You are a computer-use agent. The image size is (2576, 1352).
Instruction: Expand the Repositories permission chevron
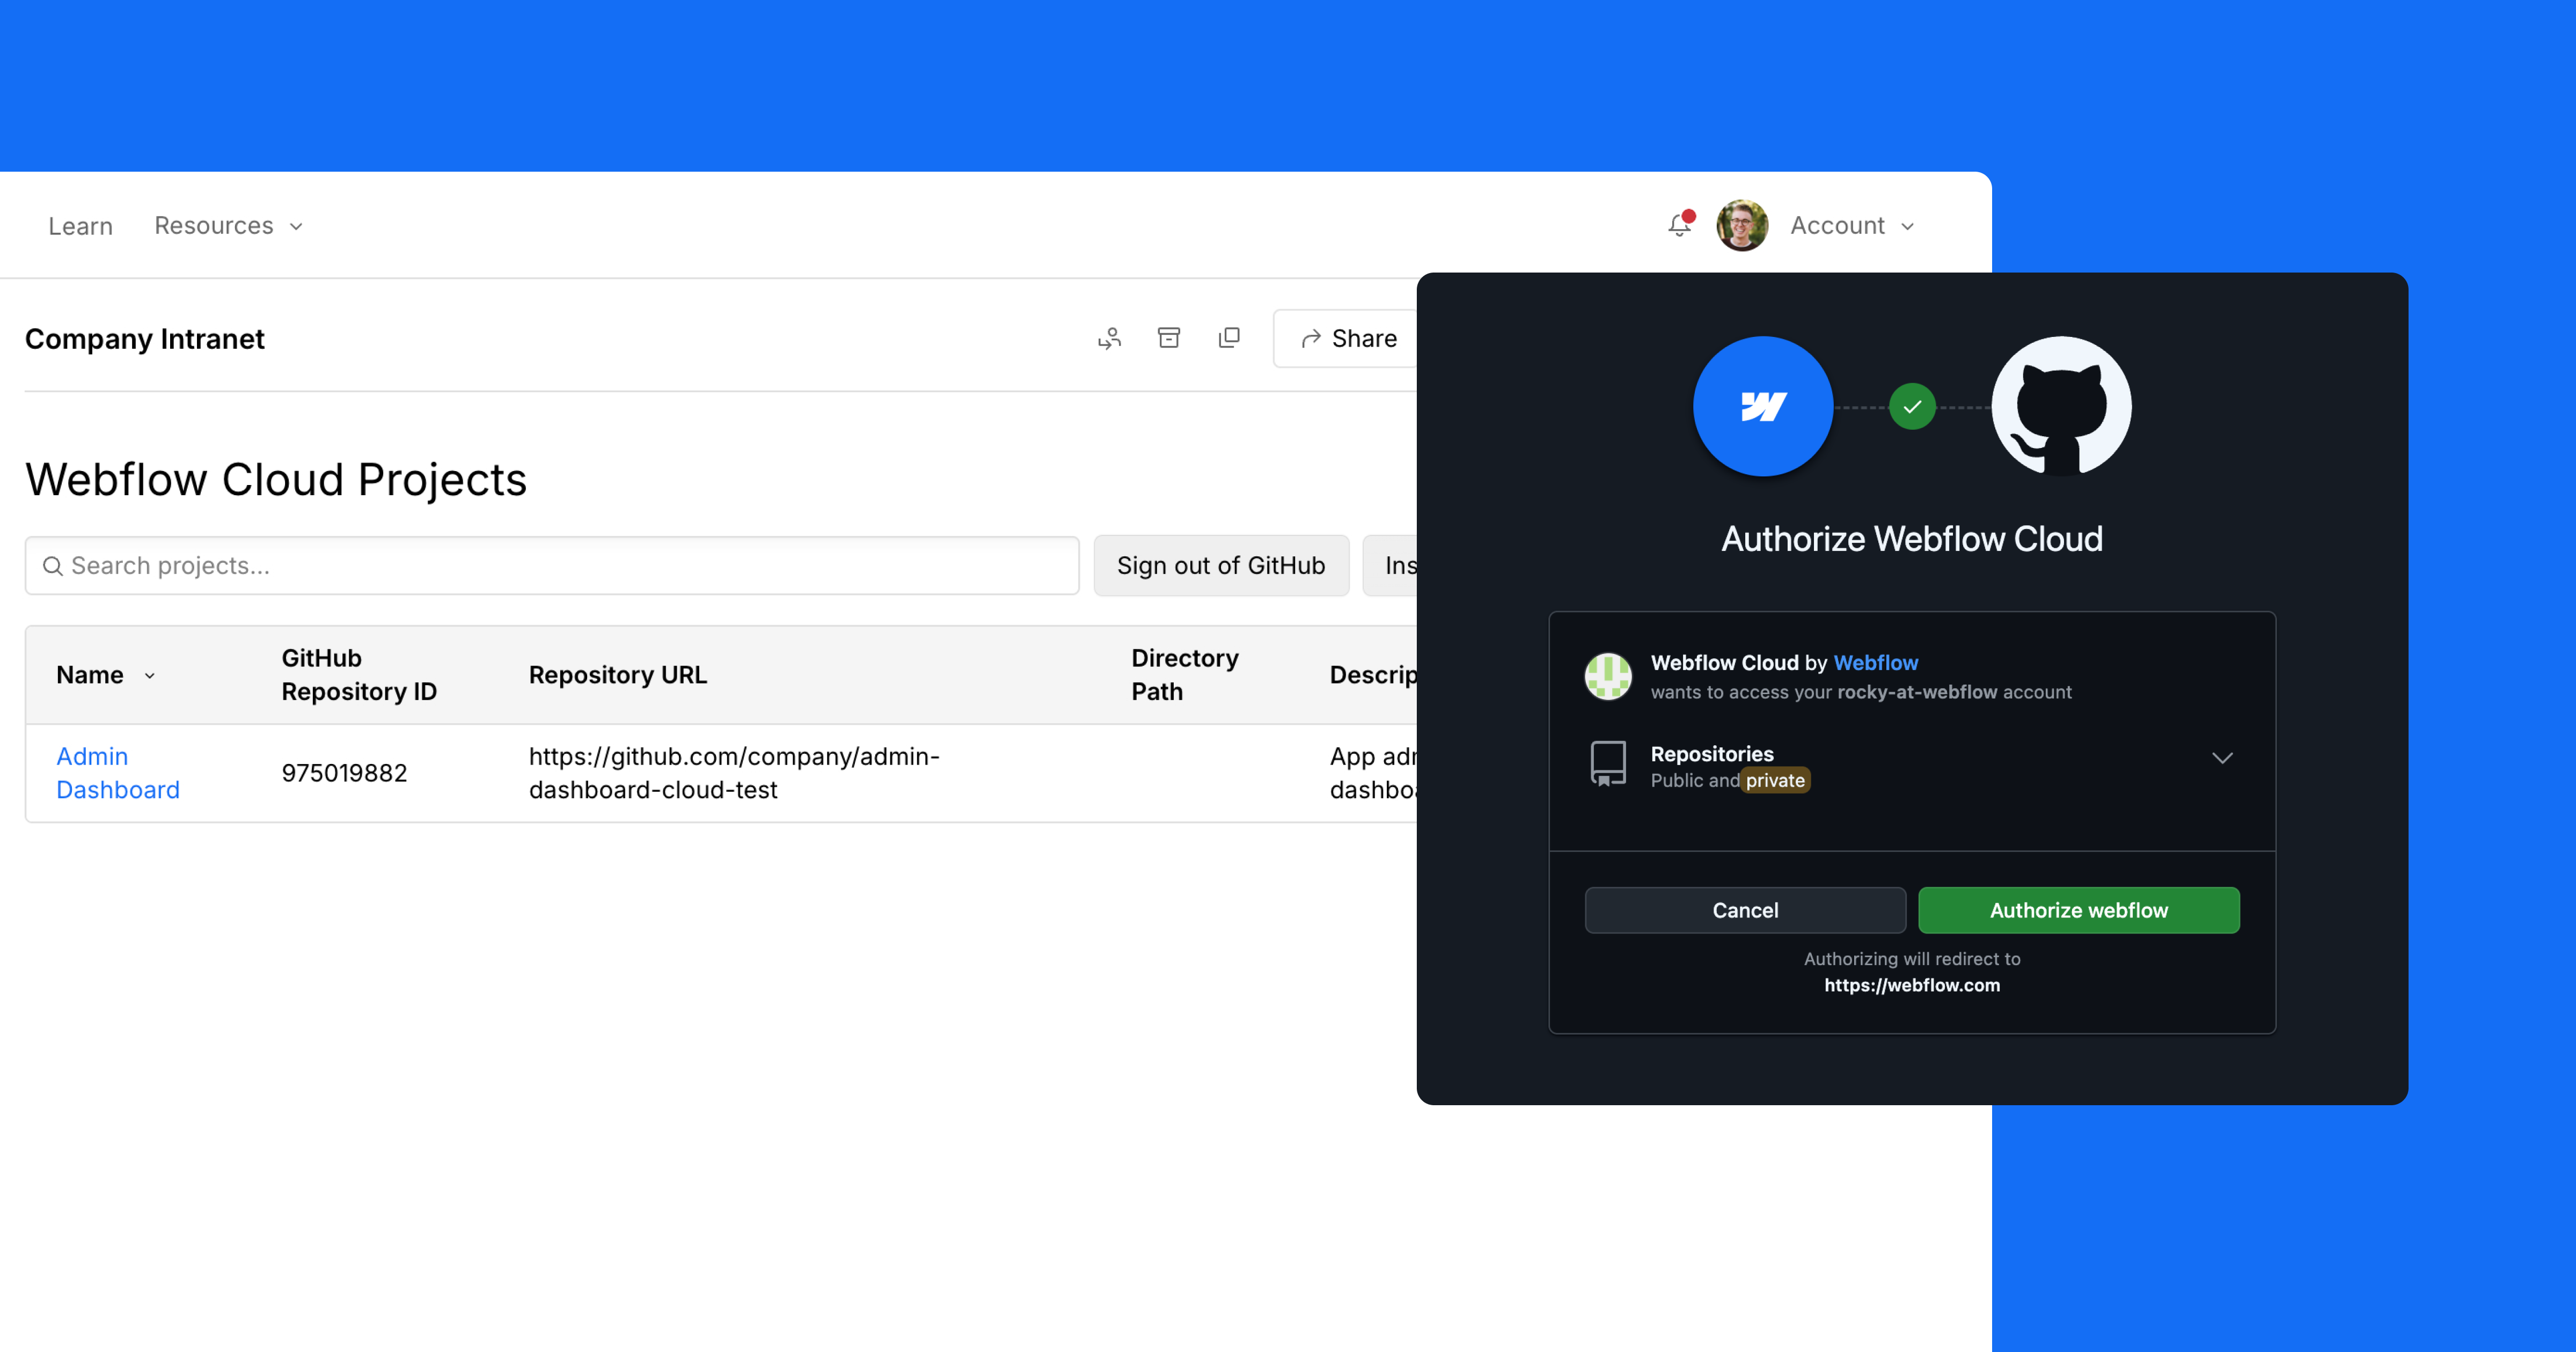(2222, 758)
